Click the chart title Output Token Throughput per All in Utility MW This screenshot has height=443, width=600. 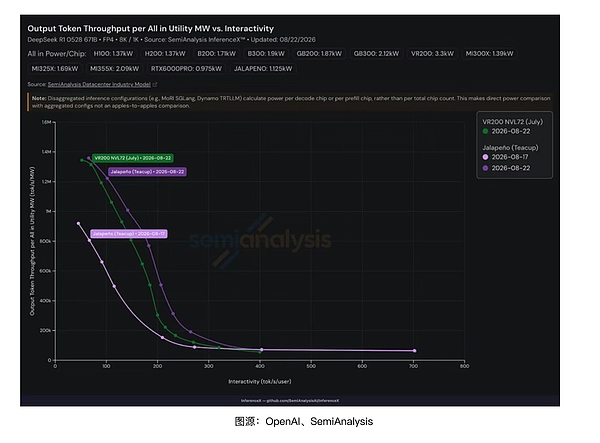click(150, 28)
